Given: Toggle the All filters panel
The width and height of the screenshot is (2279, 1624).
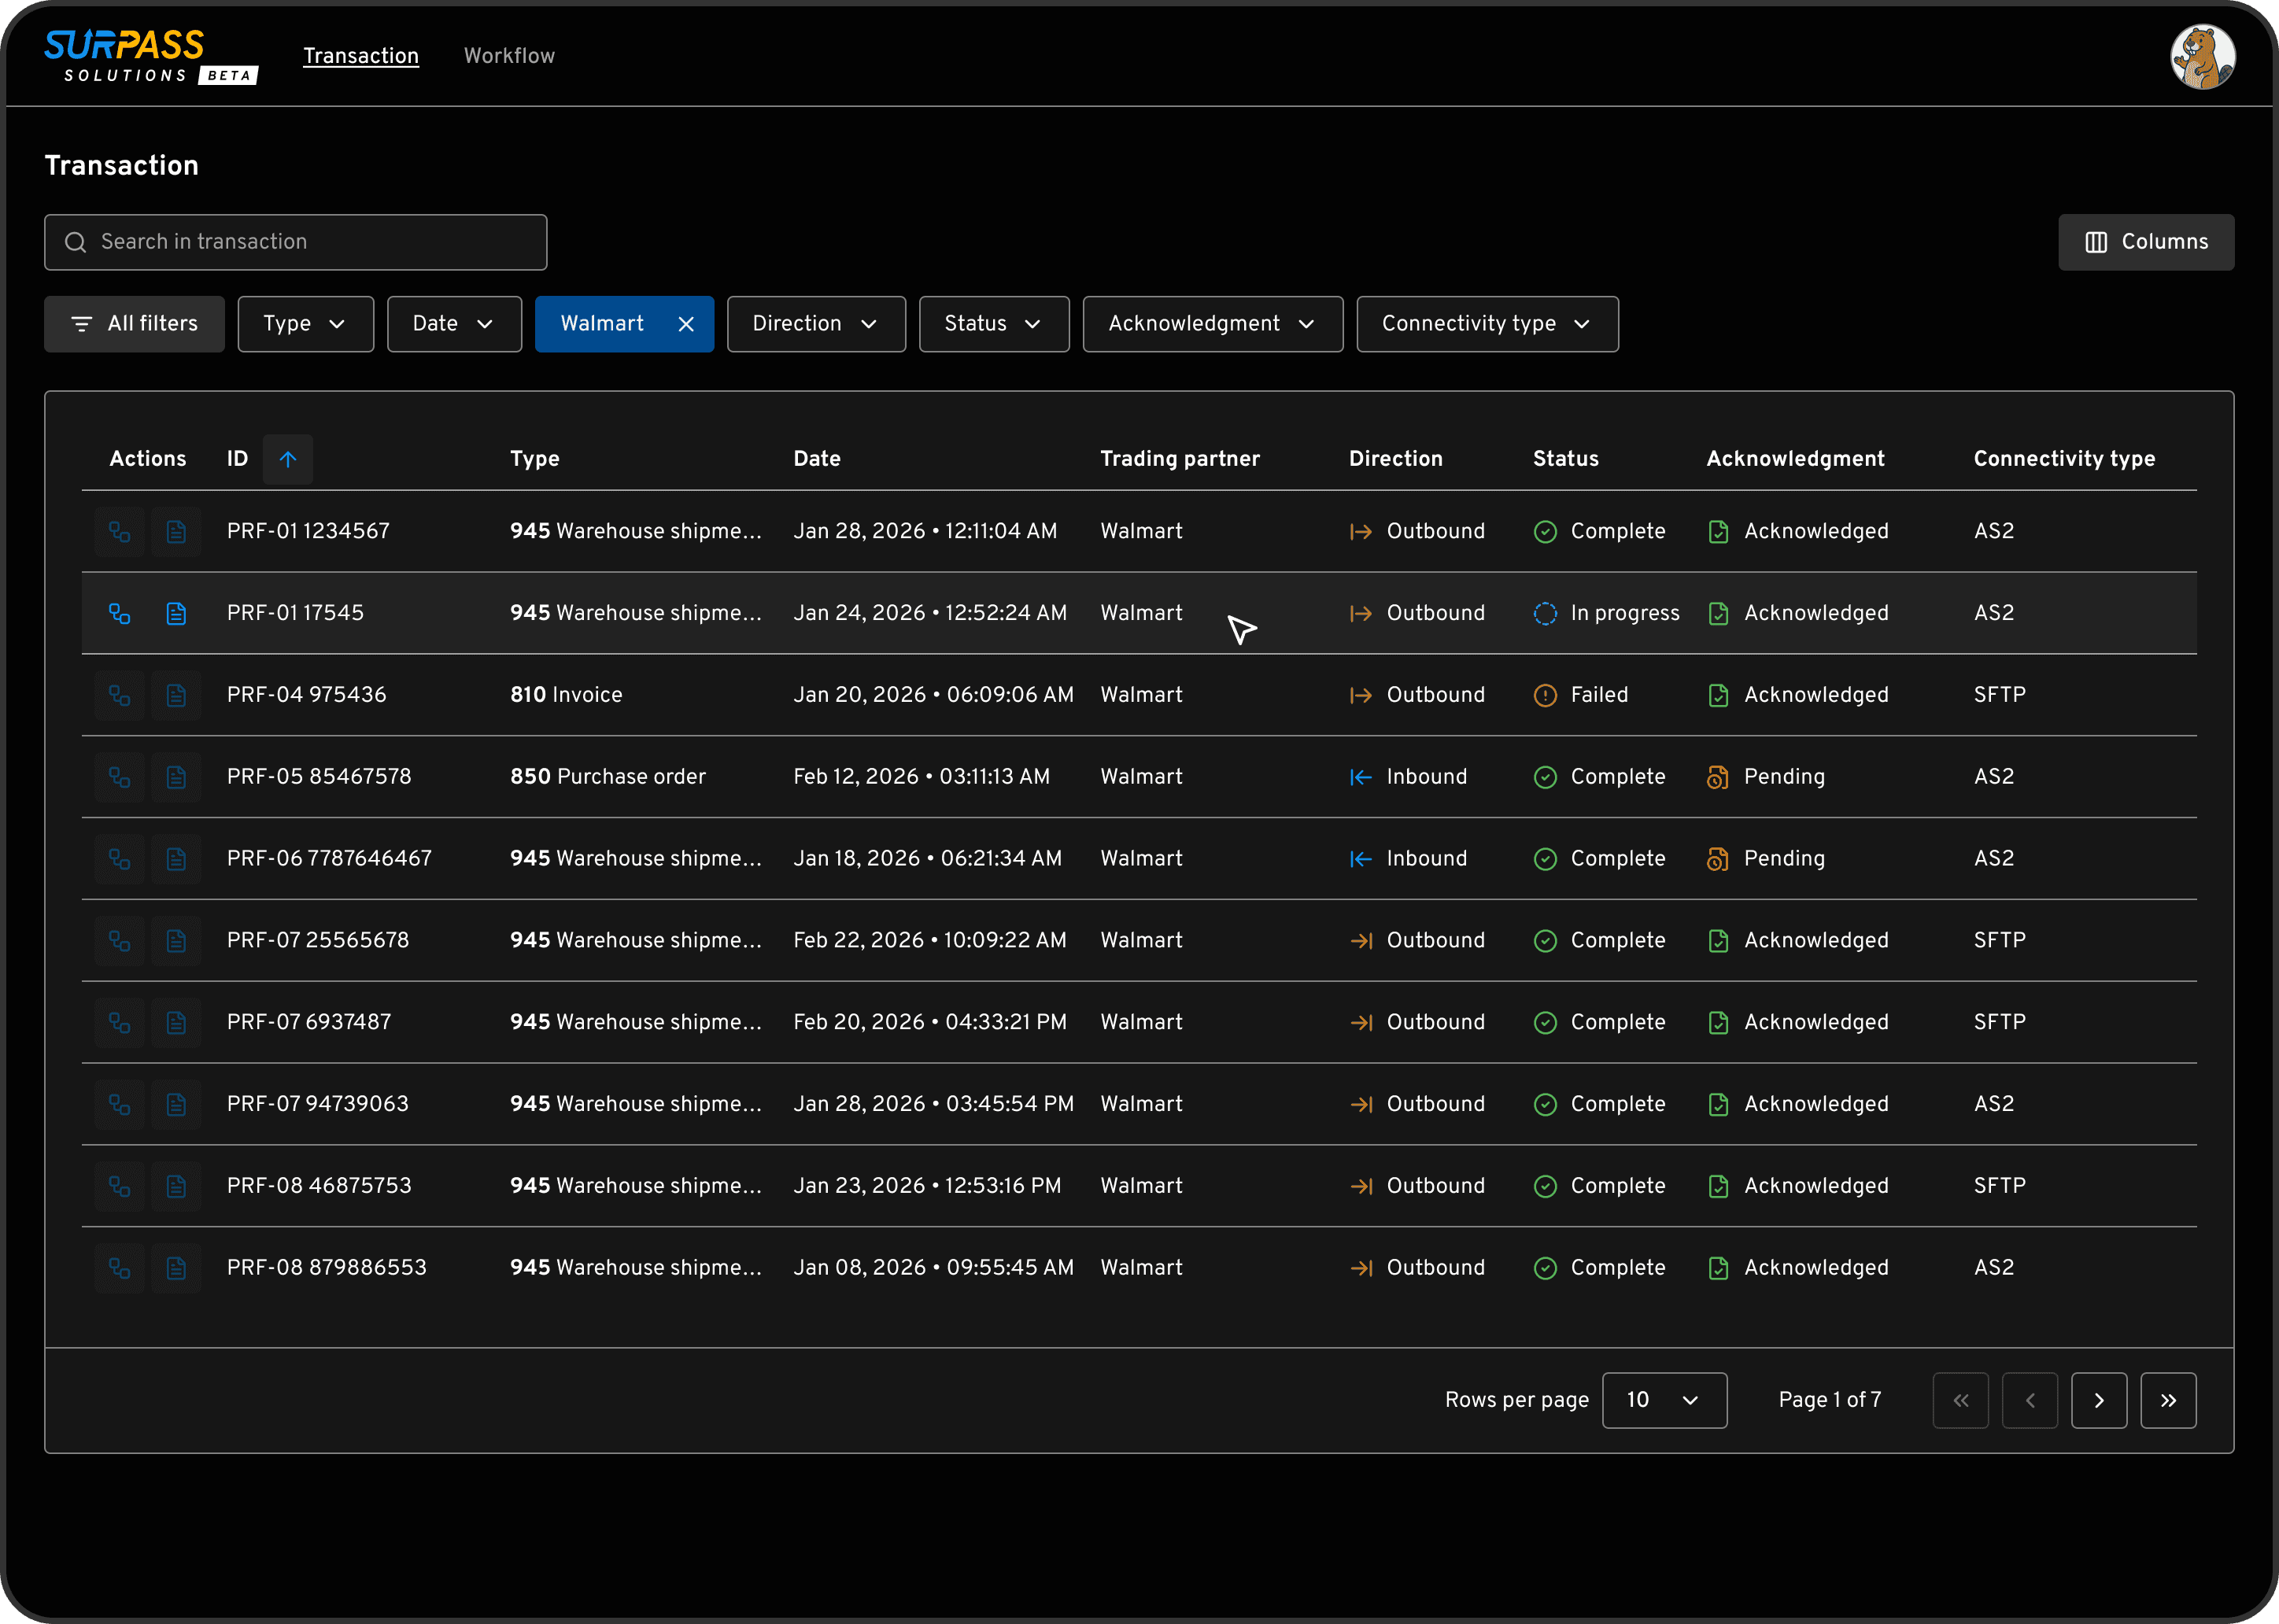Looking at the screenshot, I should (134, 323).
